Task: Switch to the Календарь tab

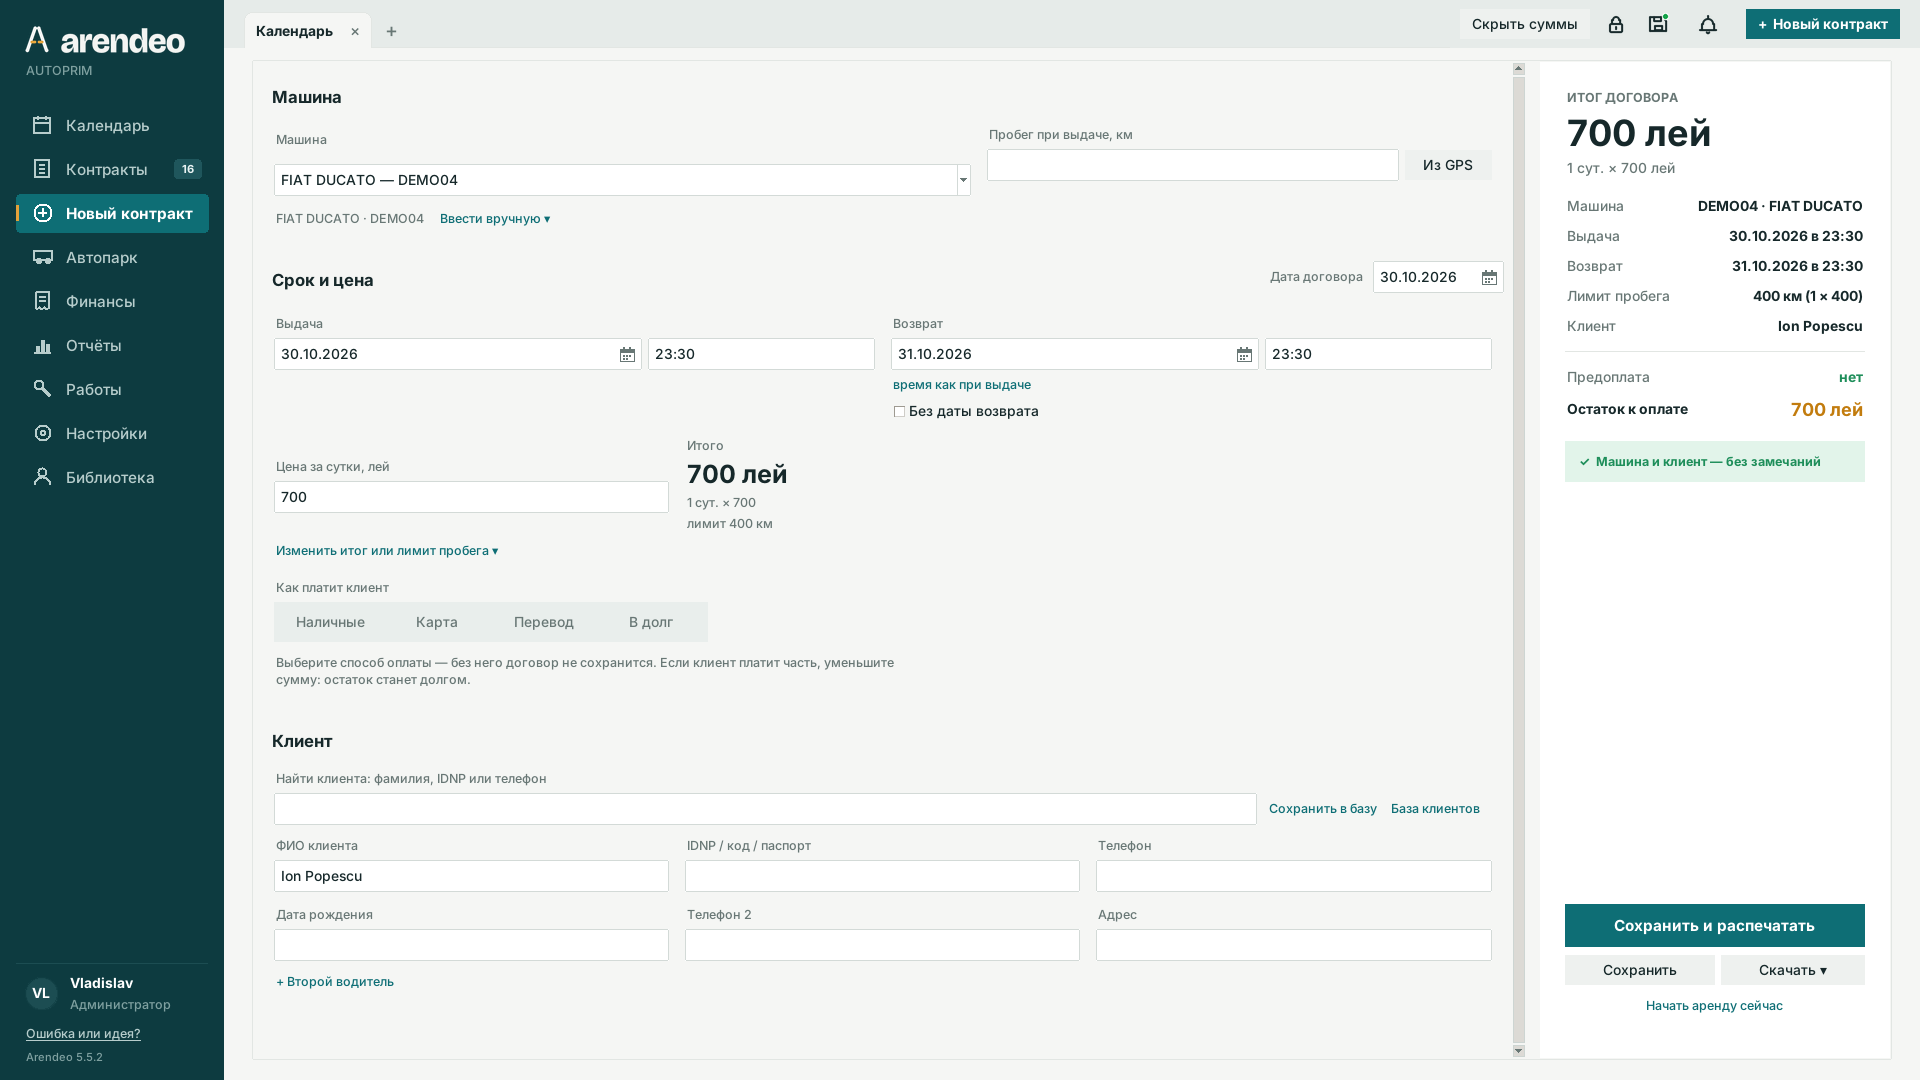Action: [x=294, y=31]
